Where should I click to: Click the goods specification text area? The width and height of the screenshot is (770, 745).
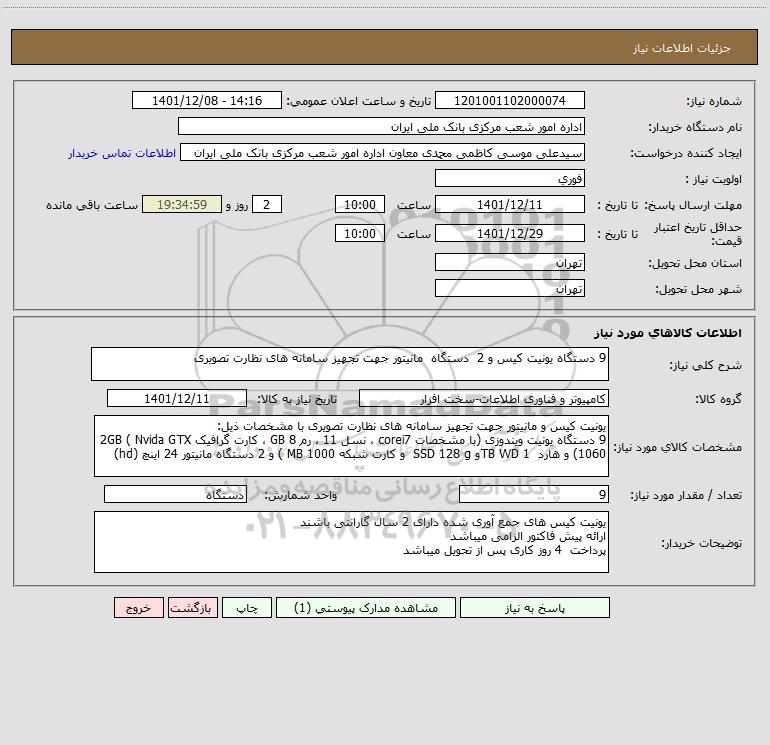click(x=351, y=446)
